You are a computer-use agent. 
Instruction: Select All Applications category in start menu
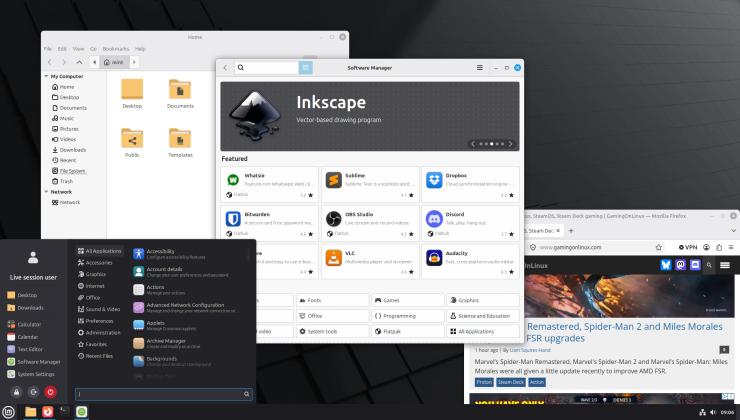pos(100,251)
